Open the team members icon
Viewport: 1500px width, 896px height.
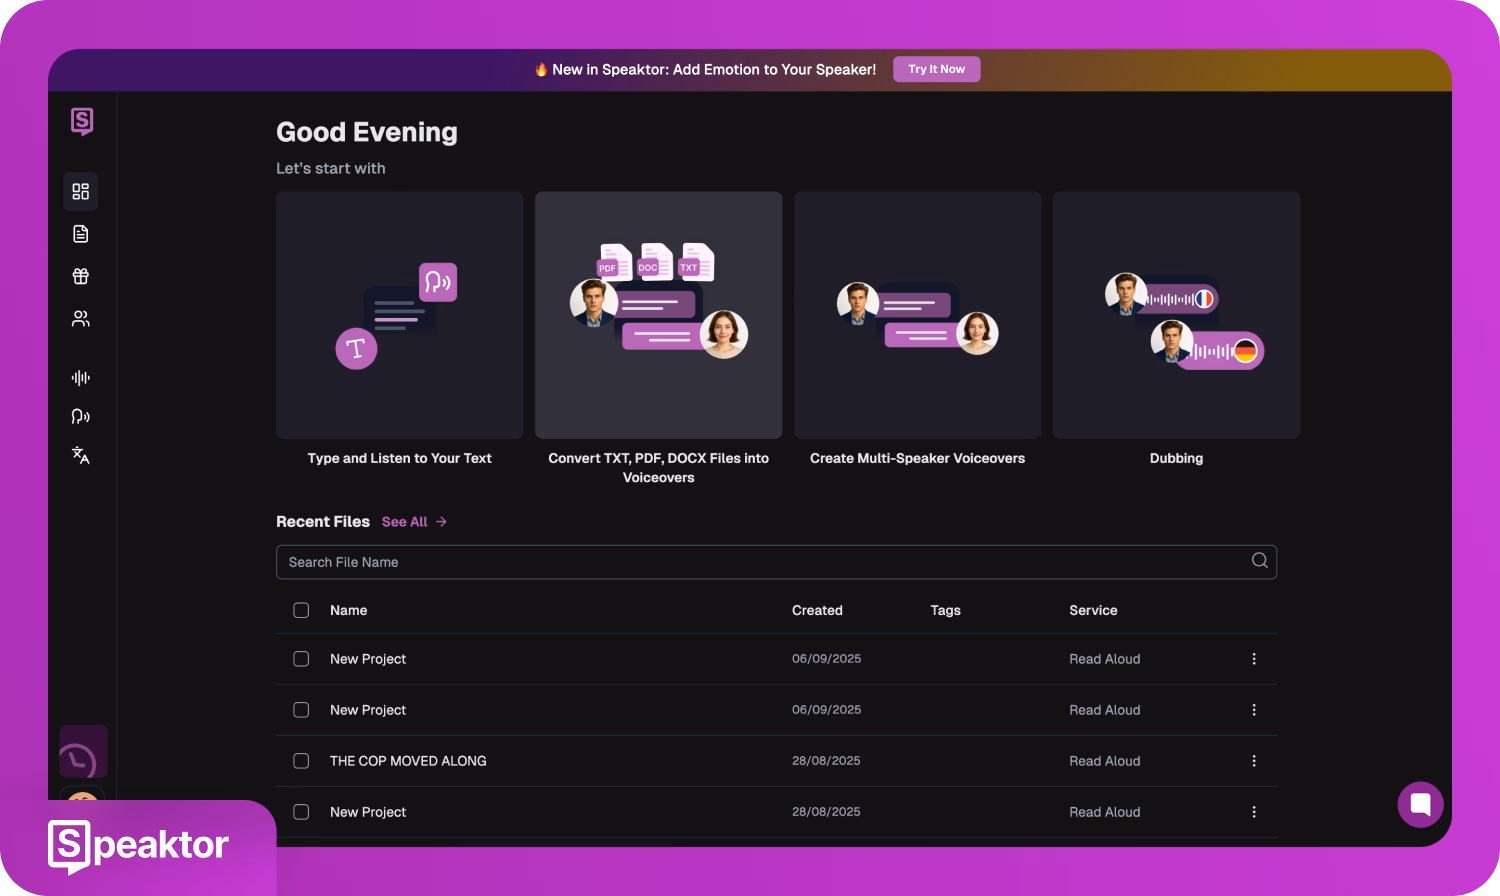coord(81,319)
